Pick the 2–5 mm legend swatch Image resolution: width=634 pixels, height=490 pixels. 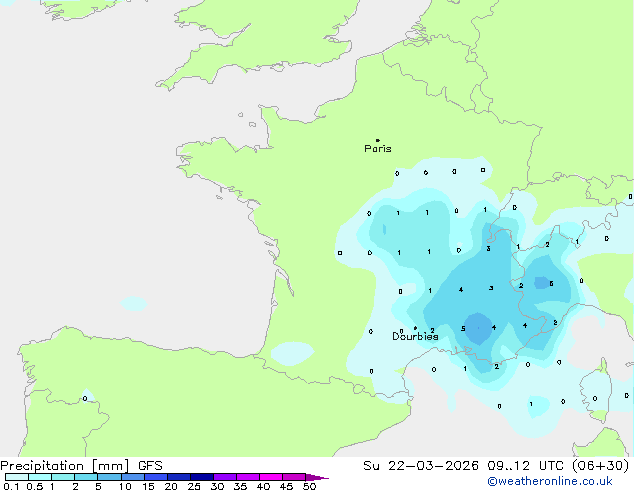pos(86,477)
